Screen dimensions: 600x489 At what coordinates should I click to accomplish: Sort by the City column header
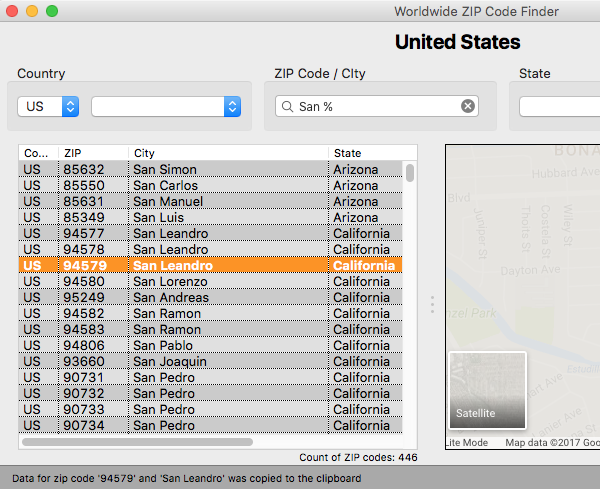tap(228, 153)
